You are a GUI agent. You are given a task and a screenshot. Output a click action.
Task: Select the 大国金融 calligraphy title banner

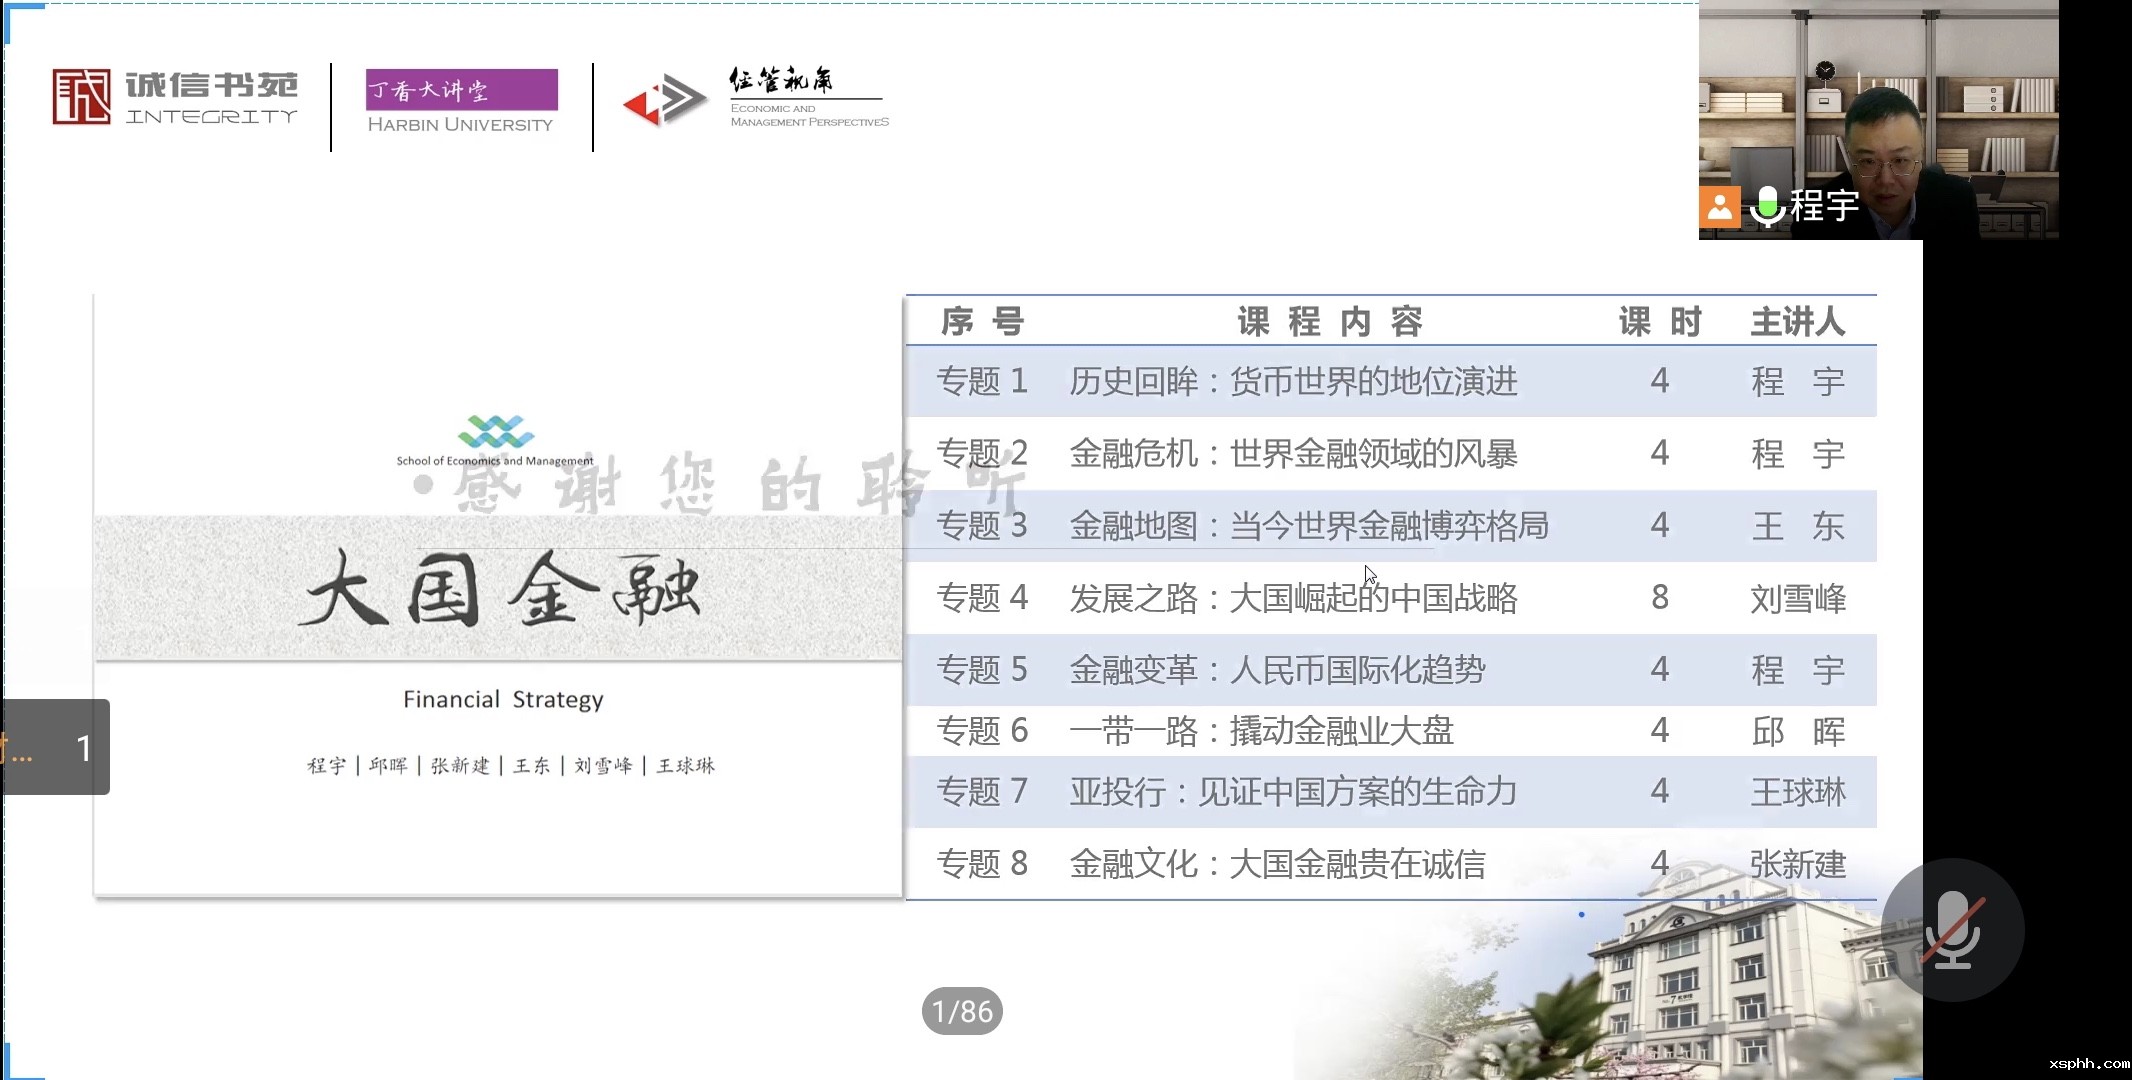(x=498, y=589)
